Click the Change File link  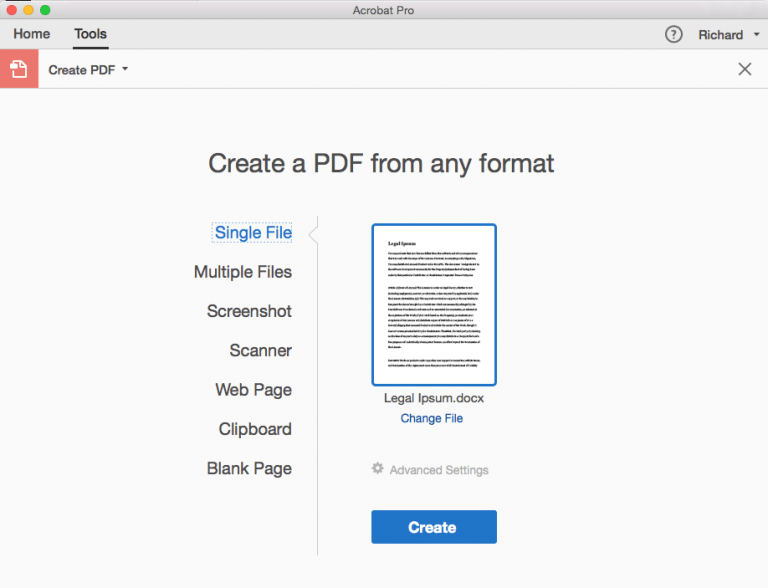pos(432,418)
